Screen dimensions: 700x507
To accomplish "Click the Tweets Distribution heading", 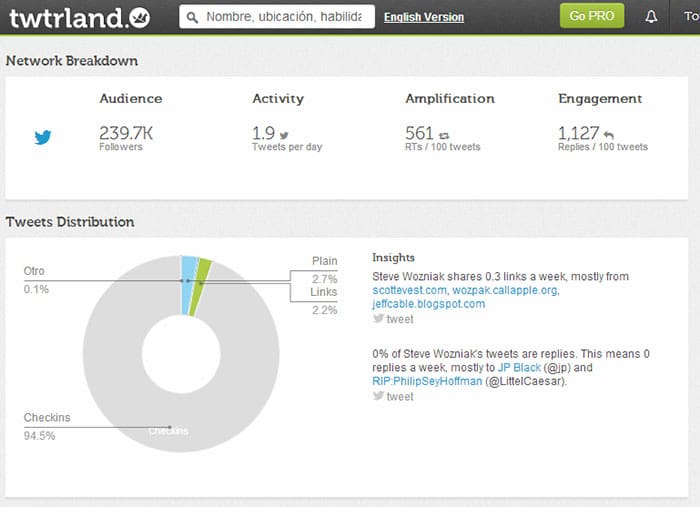I will point(70,222).
